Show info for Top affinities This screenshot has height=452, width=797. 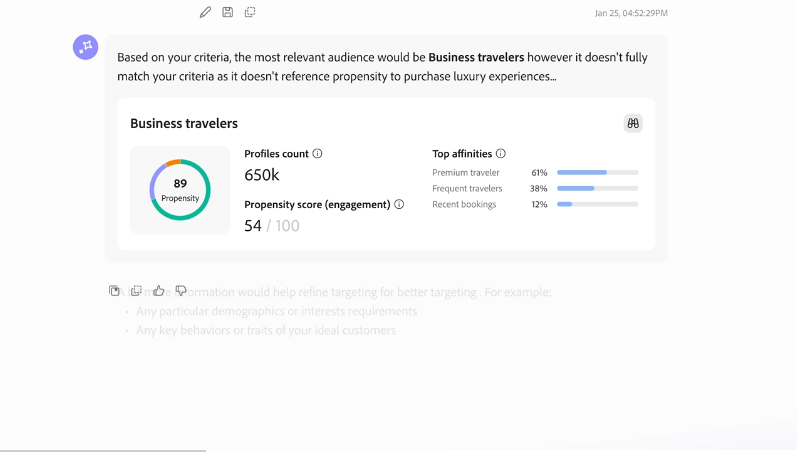501,154
